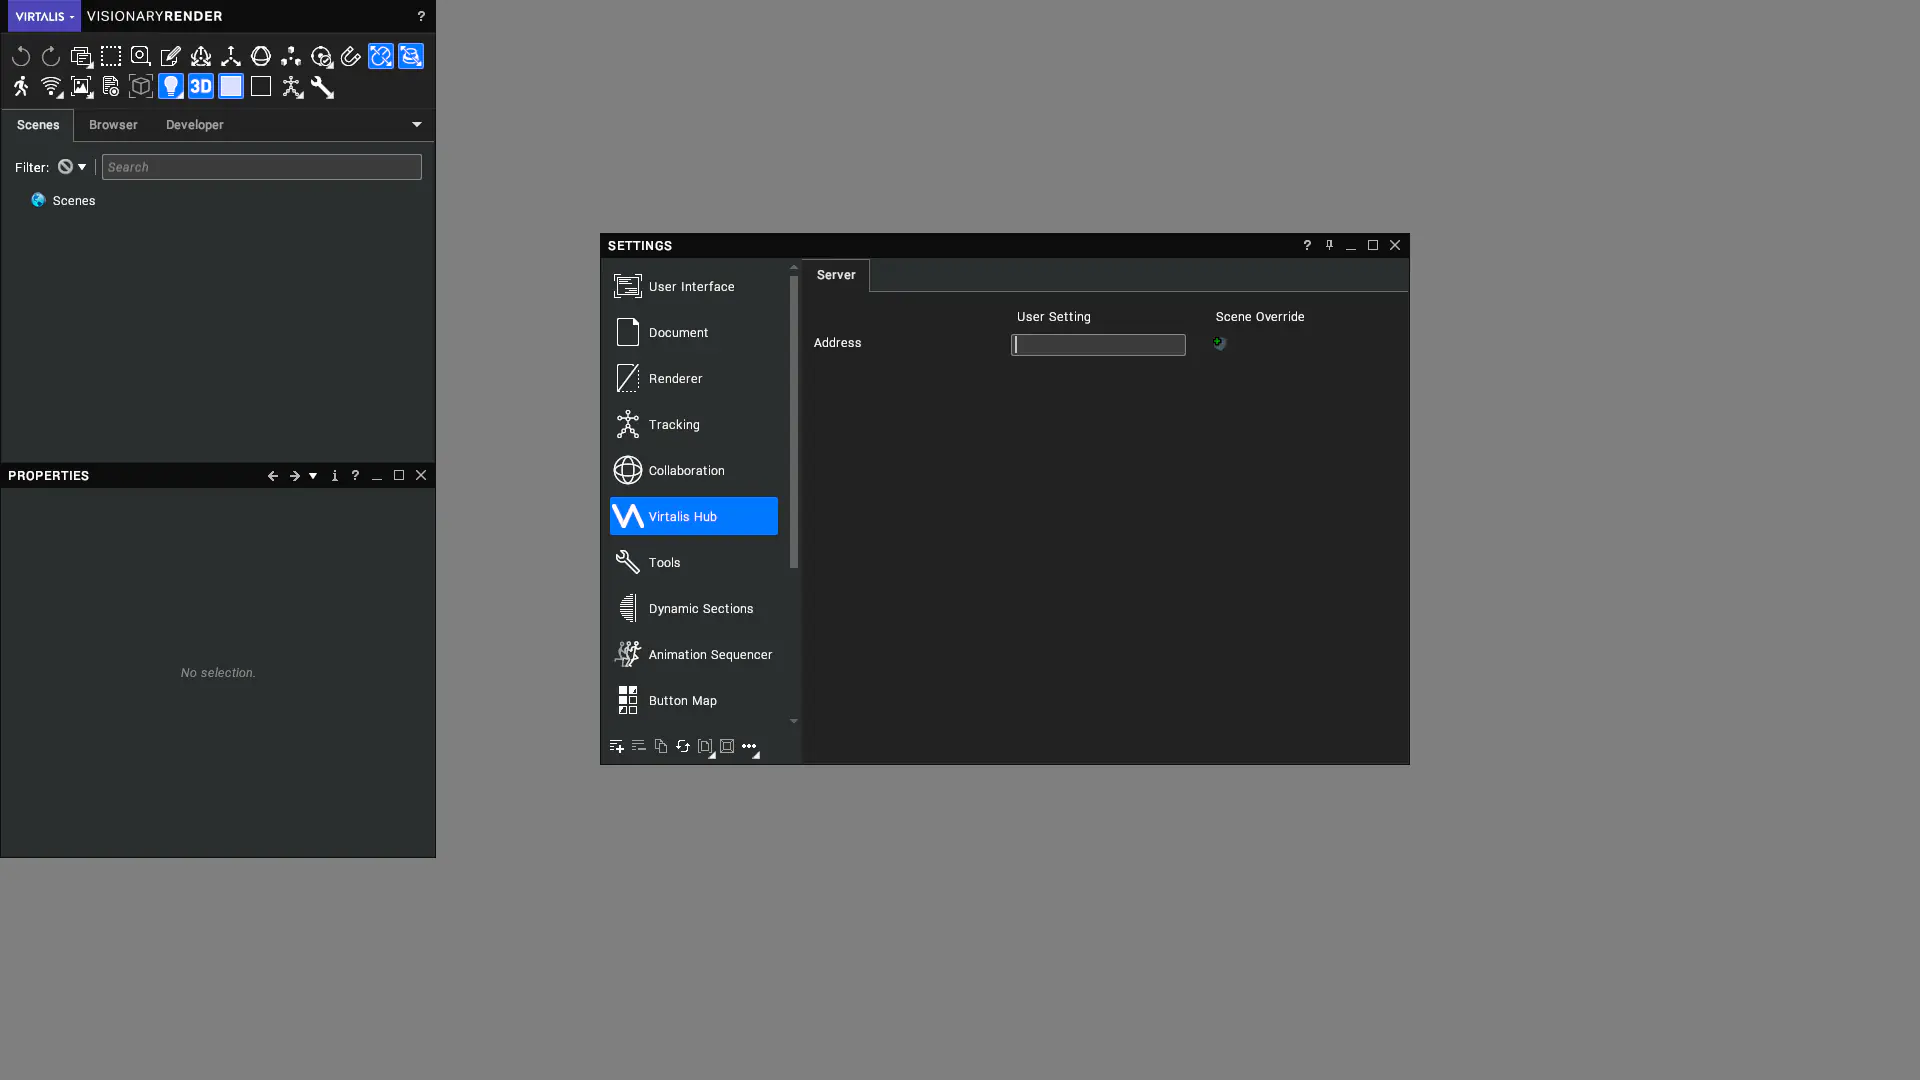Click the add list entry icon
Screen dimensions: 1920x1080
(617, 746)
